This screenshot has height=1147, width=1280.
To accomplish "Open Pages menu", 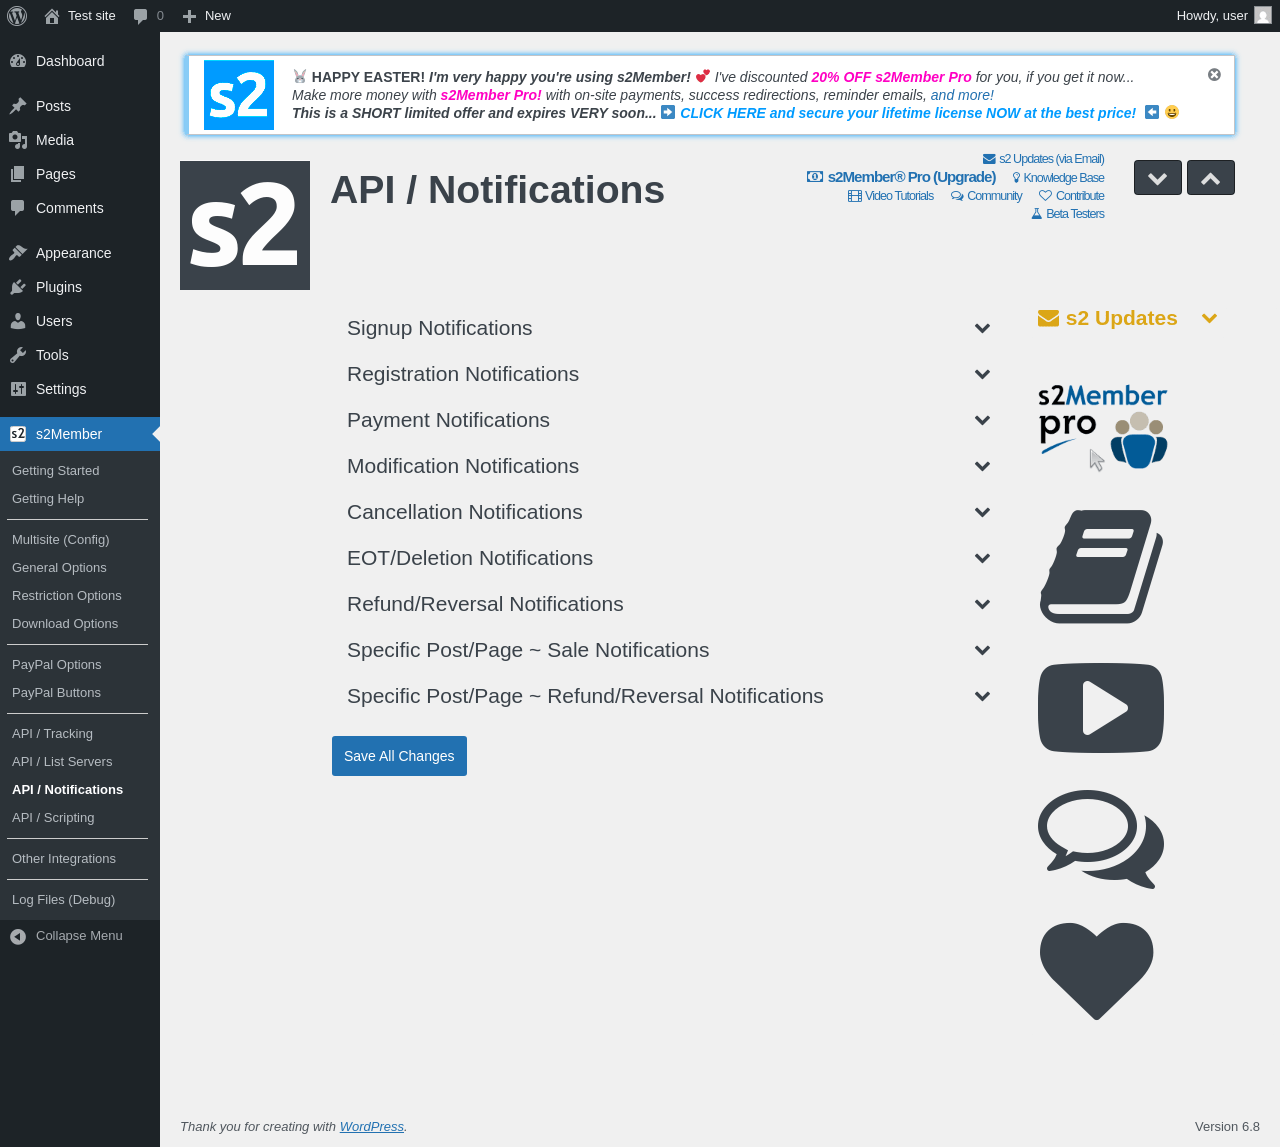I will [80, 174].
